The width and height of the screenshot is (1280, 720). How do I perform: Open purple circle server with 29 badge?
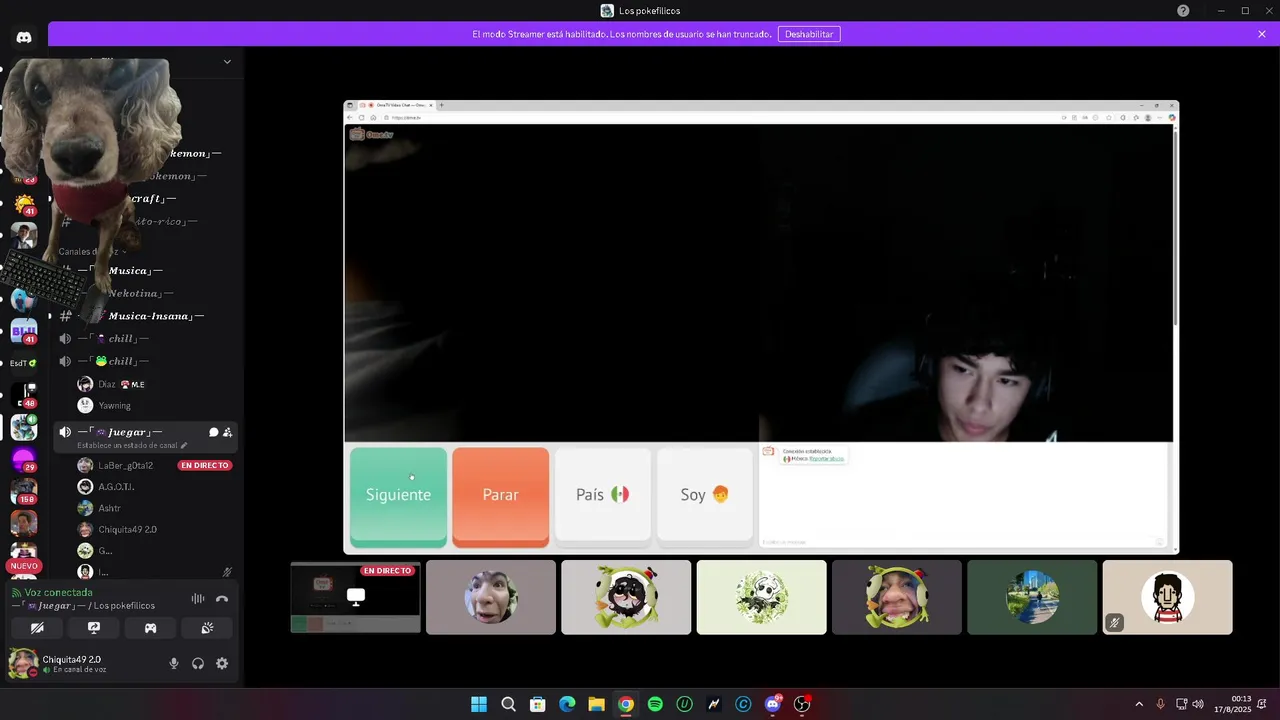(24, 460)
